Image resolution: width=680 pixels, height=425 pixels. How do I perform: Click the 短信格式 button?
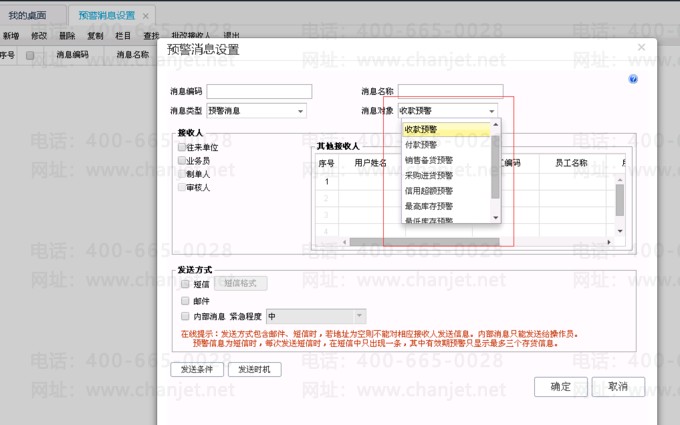pyautogui.click(x=241, y=284)
